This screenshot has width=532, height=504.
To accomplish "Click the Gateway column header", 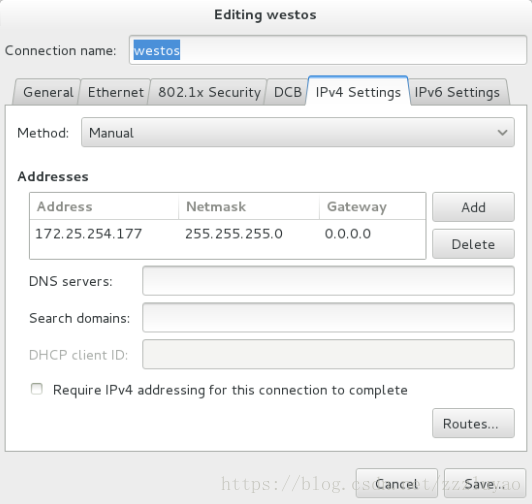I will (372, 206).
